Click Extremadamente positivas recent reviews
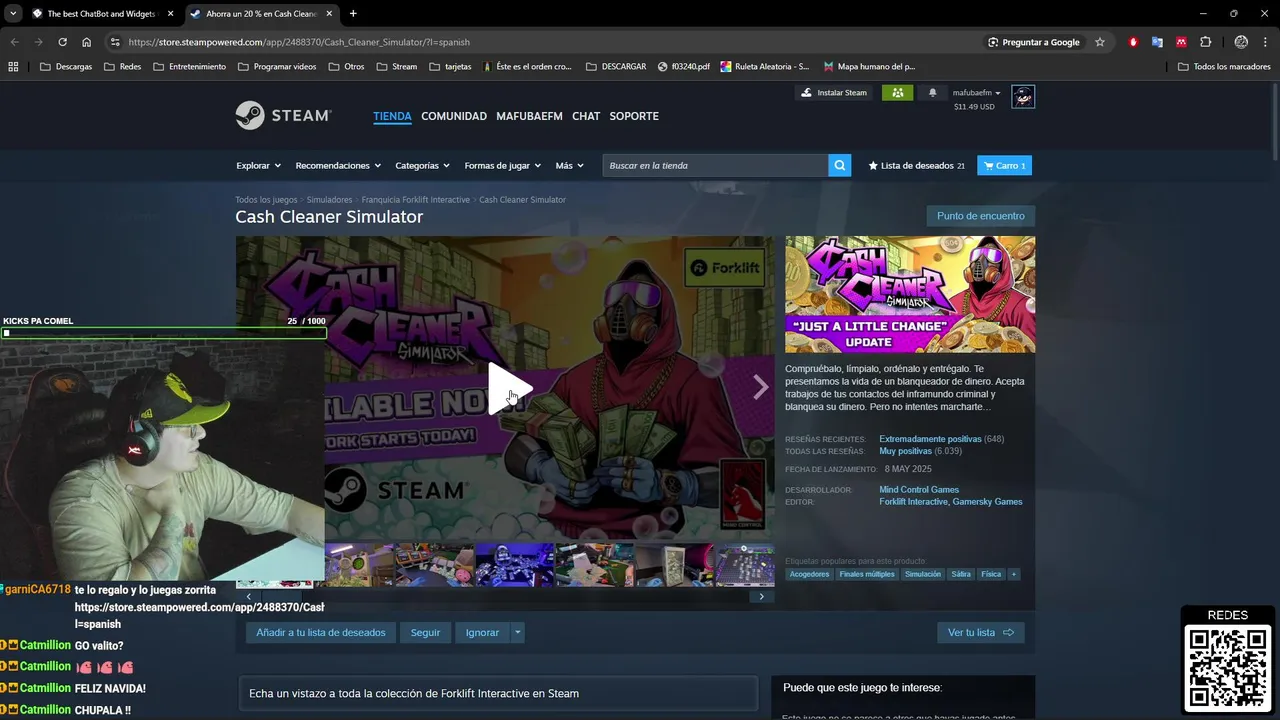This screenshot has width=1280, height=720. pyautogui.click(x=930, y=439)
